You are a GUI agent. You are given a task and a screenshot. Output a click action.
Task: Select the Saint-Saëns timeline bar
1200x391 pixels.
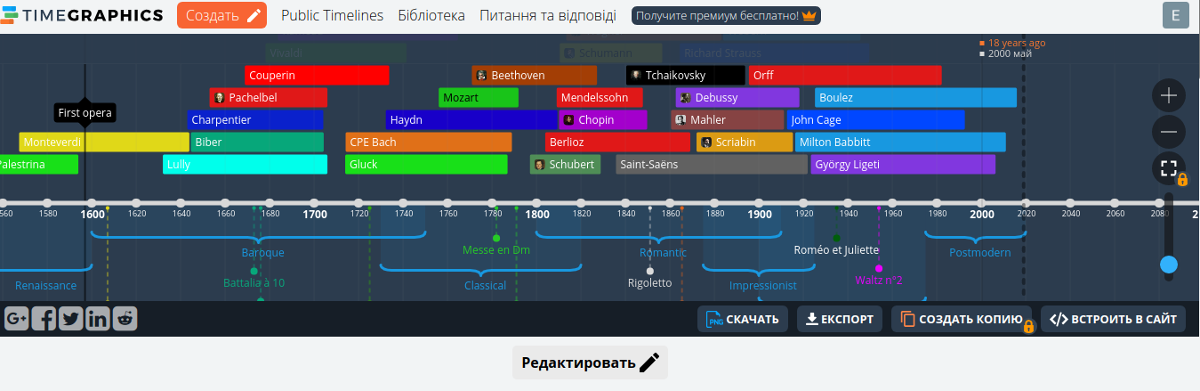click(x=711, y=164)
